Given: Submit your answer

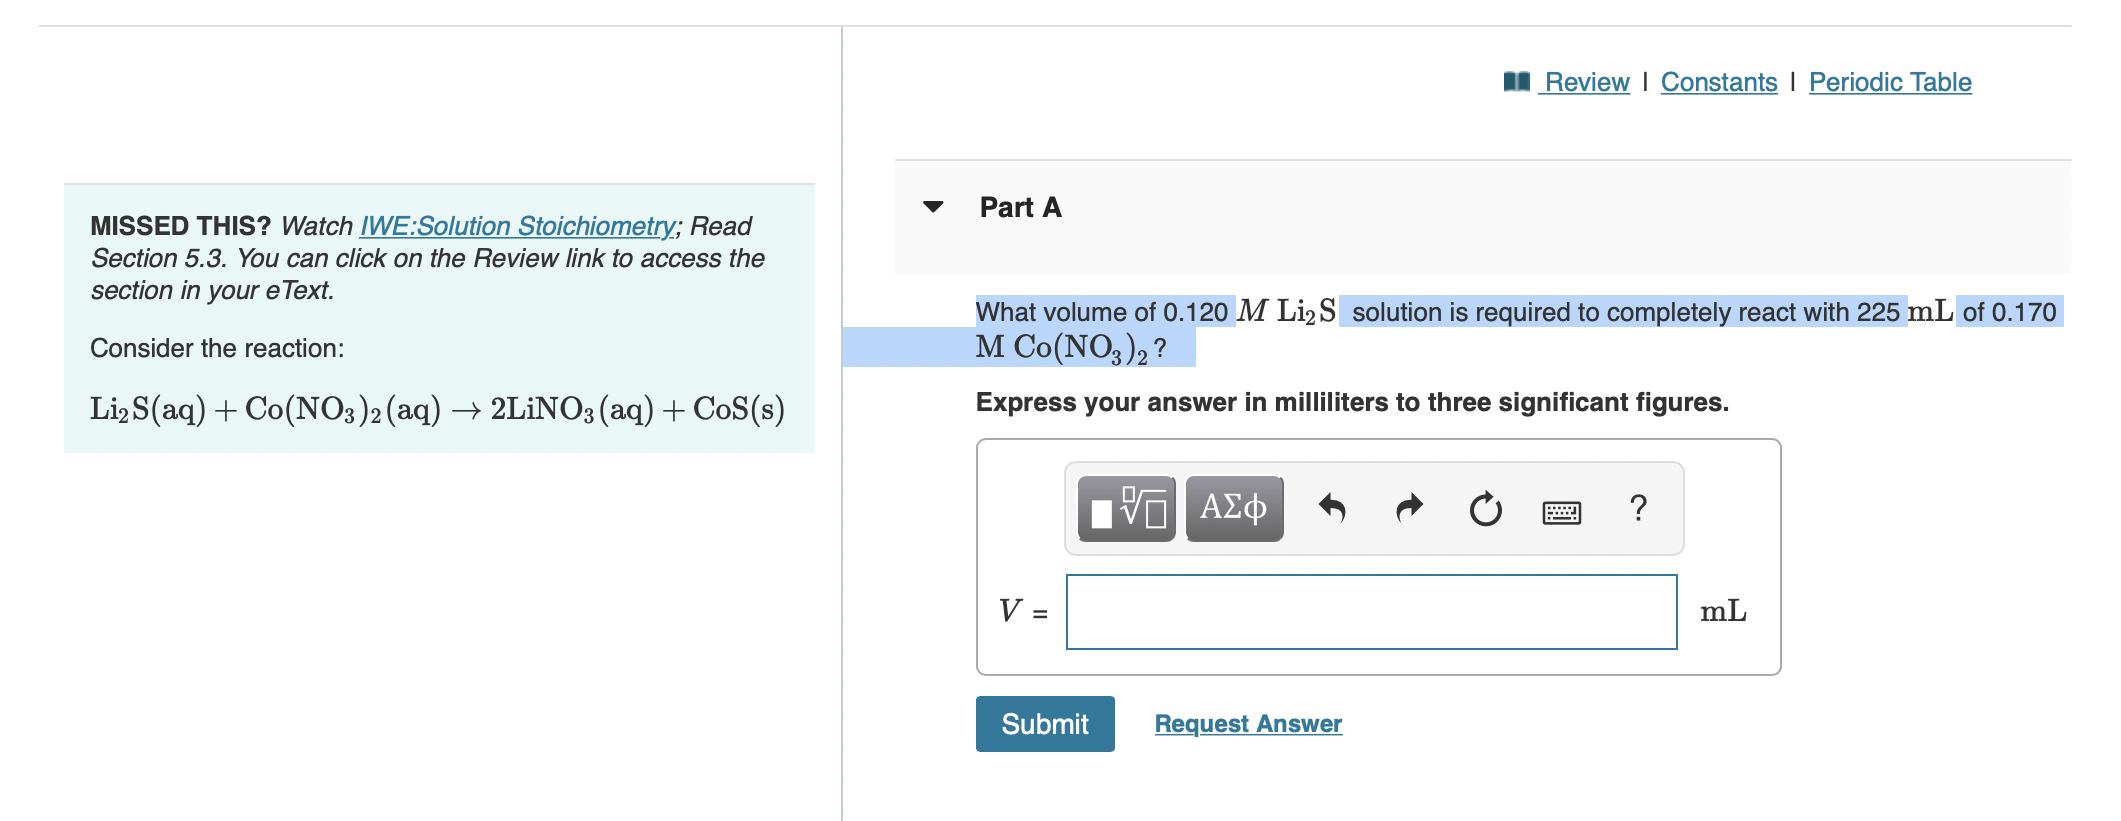Looking at the screenshot, I should pyautogui.click(x=1044, y=723).
